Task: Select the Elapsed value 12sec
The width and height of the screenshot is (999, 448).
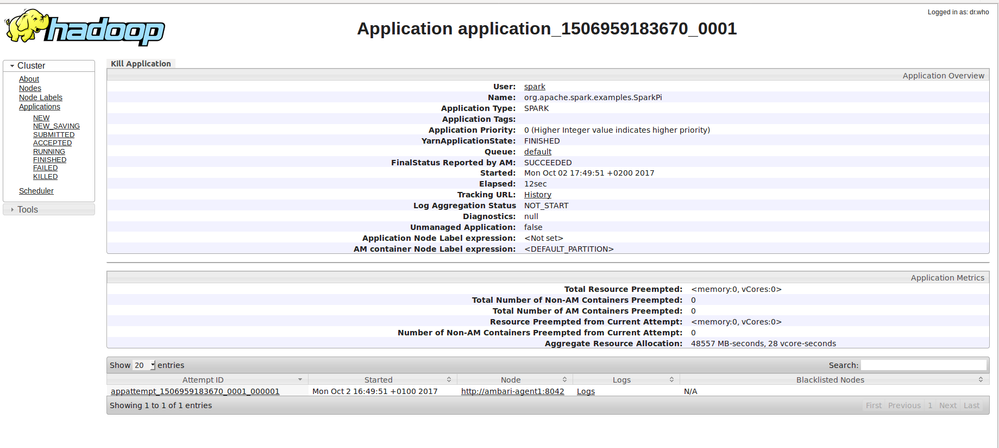Action: (535, 184)
